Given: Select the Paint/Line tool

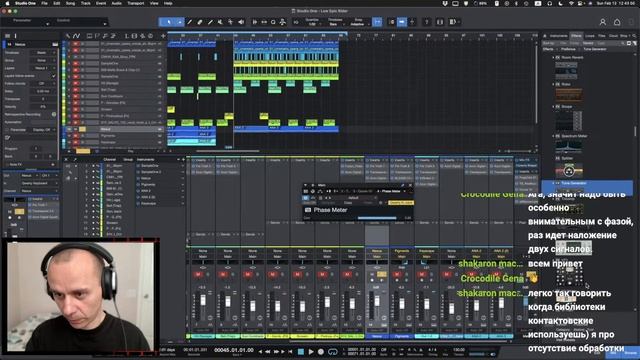Looking at the screenshot, I should [210, 22].
